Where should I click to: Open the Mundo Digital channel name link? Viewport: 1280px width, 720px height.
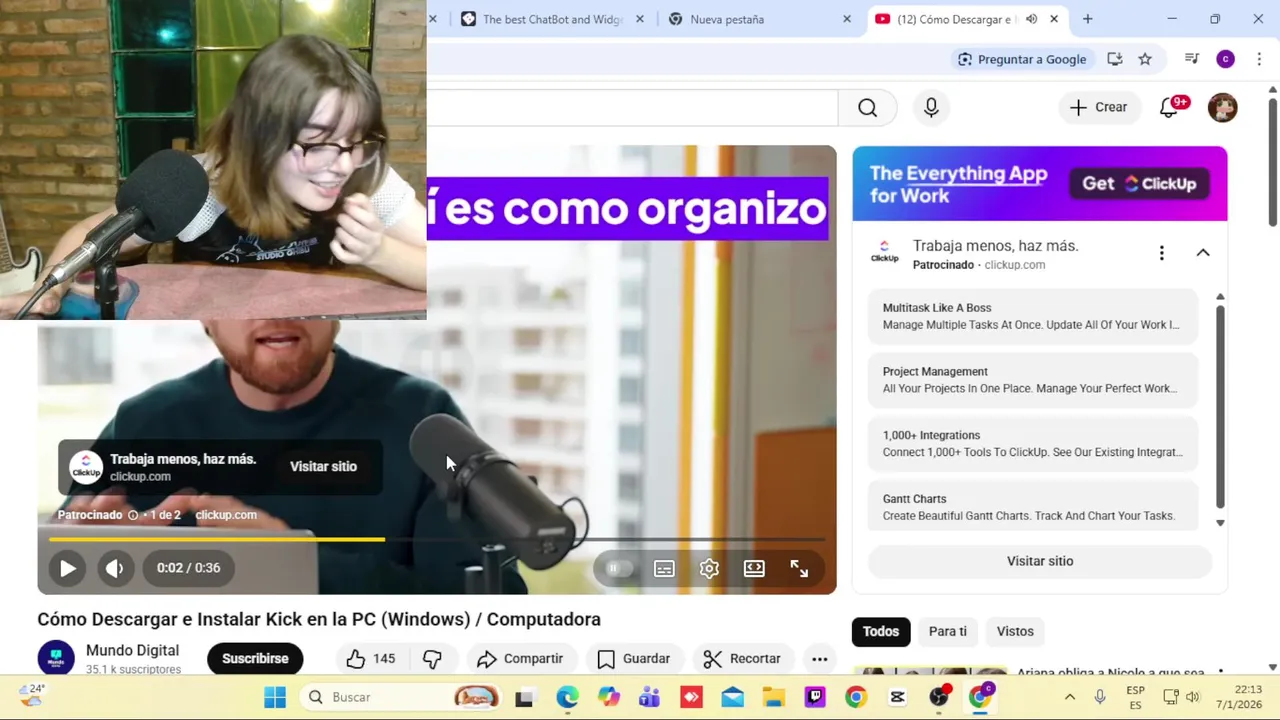click(x=132, y=650)
